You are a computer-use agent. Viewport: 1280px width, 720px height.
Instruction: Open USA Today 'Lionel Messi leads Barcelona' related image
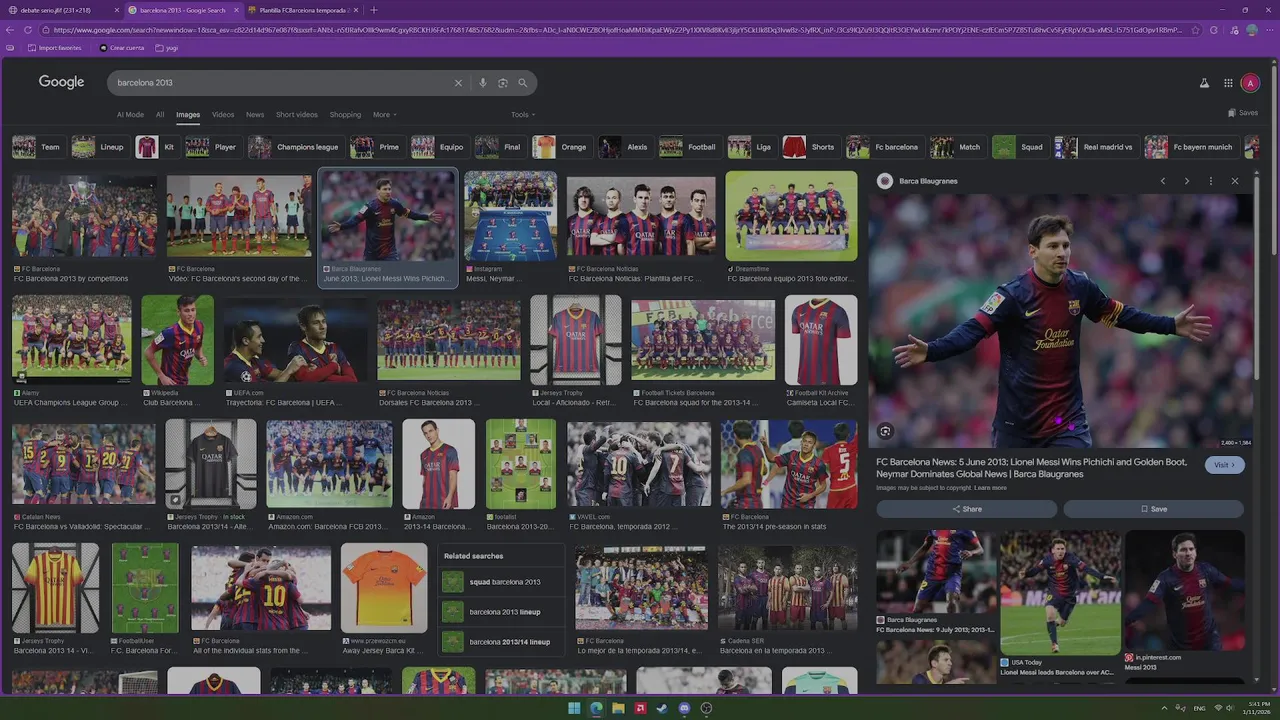[1060, 593]
